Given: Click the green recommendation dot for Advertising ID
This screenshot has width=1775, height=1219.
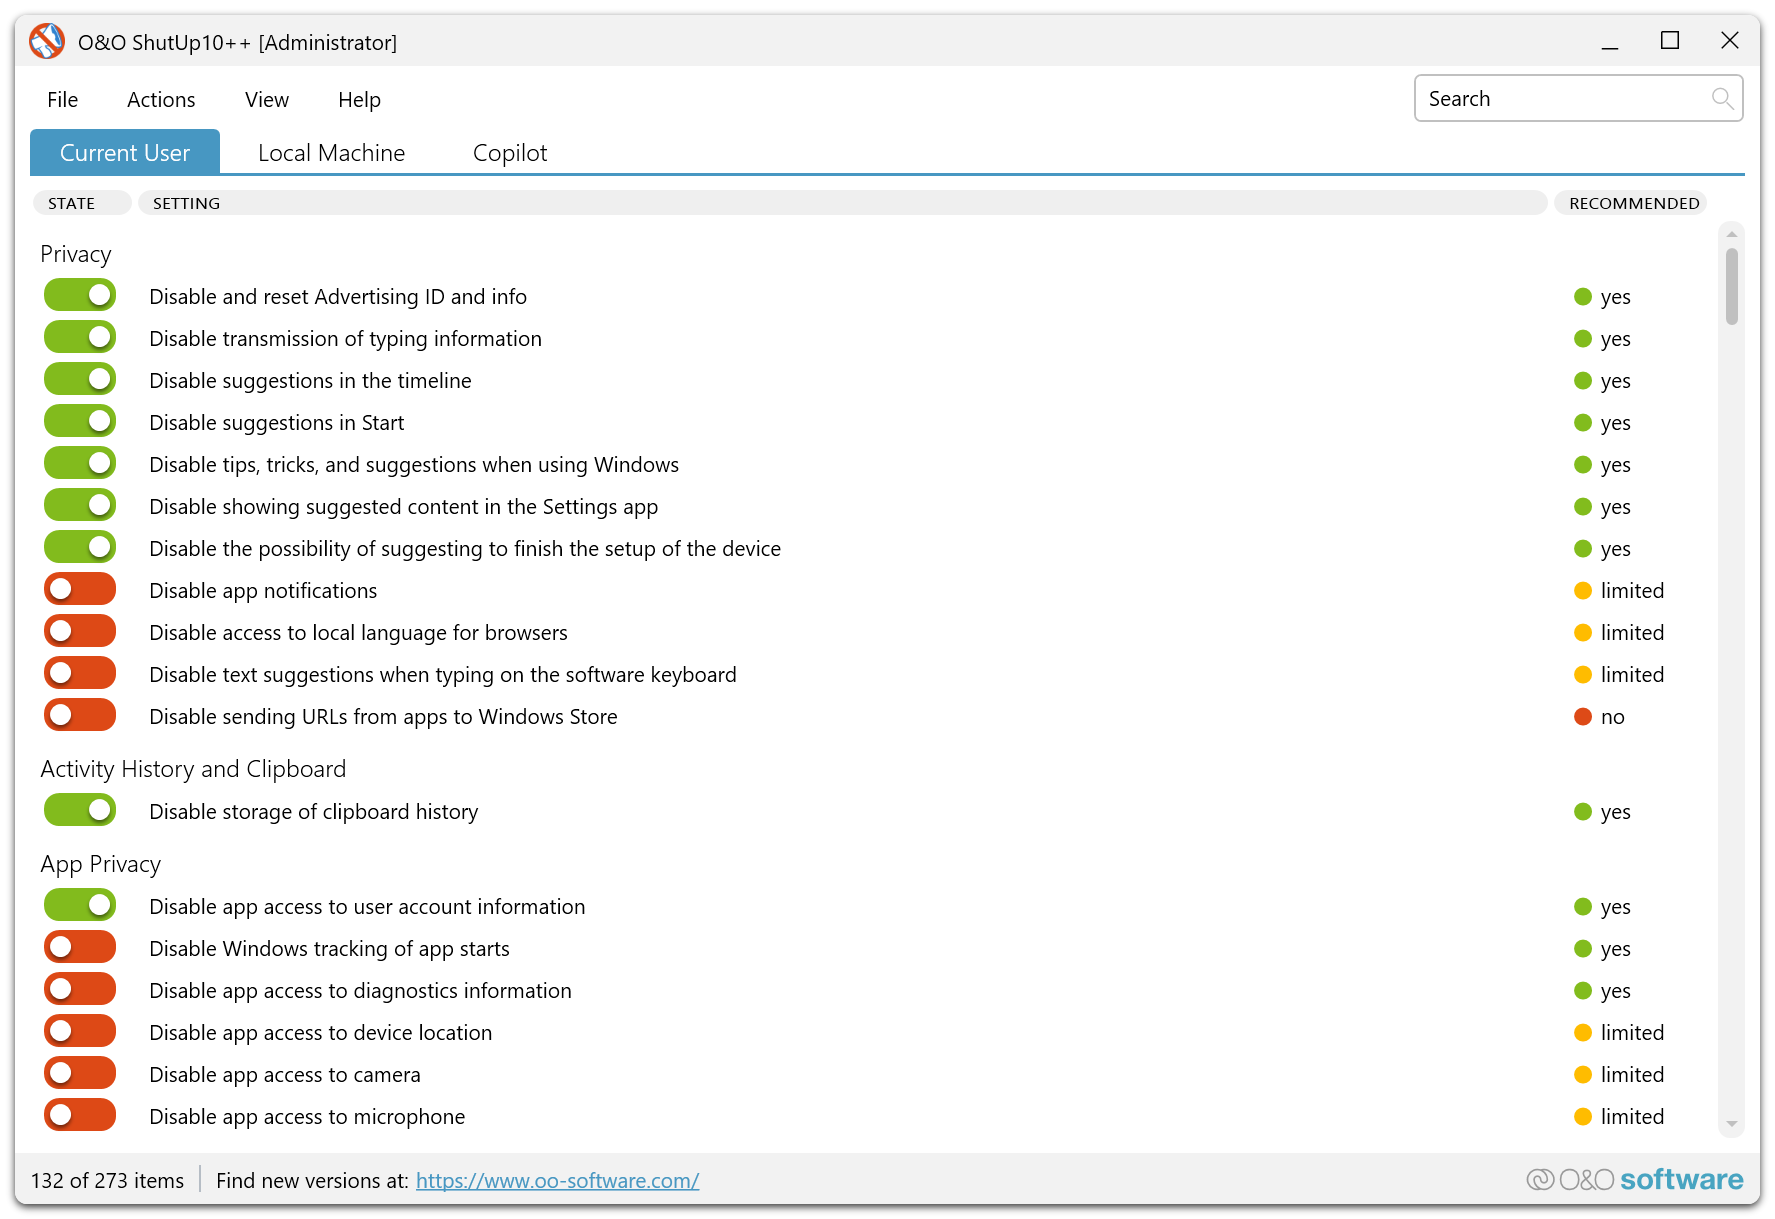Looking at the screenshot, I should [1582, 297].
